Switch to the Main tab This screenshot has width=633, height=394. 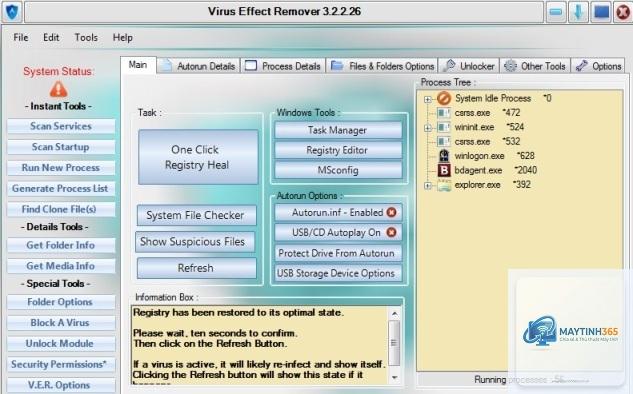click(x=138, y=65)
